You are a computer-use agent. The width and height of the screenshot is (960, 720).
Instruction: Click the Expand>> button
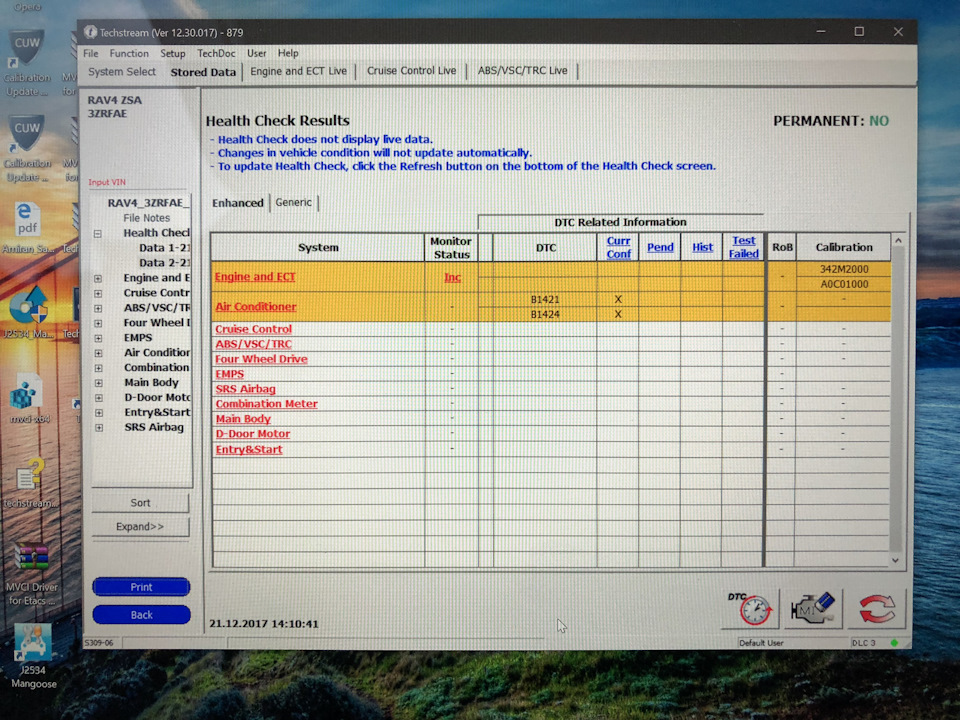tap(140, 527)
